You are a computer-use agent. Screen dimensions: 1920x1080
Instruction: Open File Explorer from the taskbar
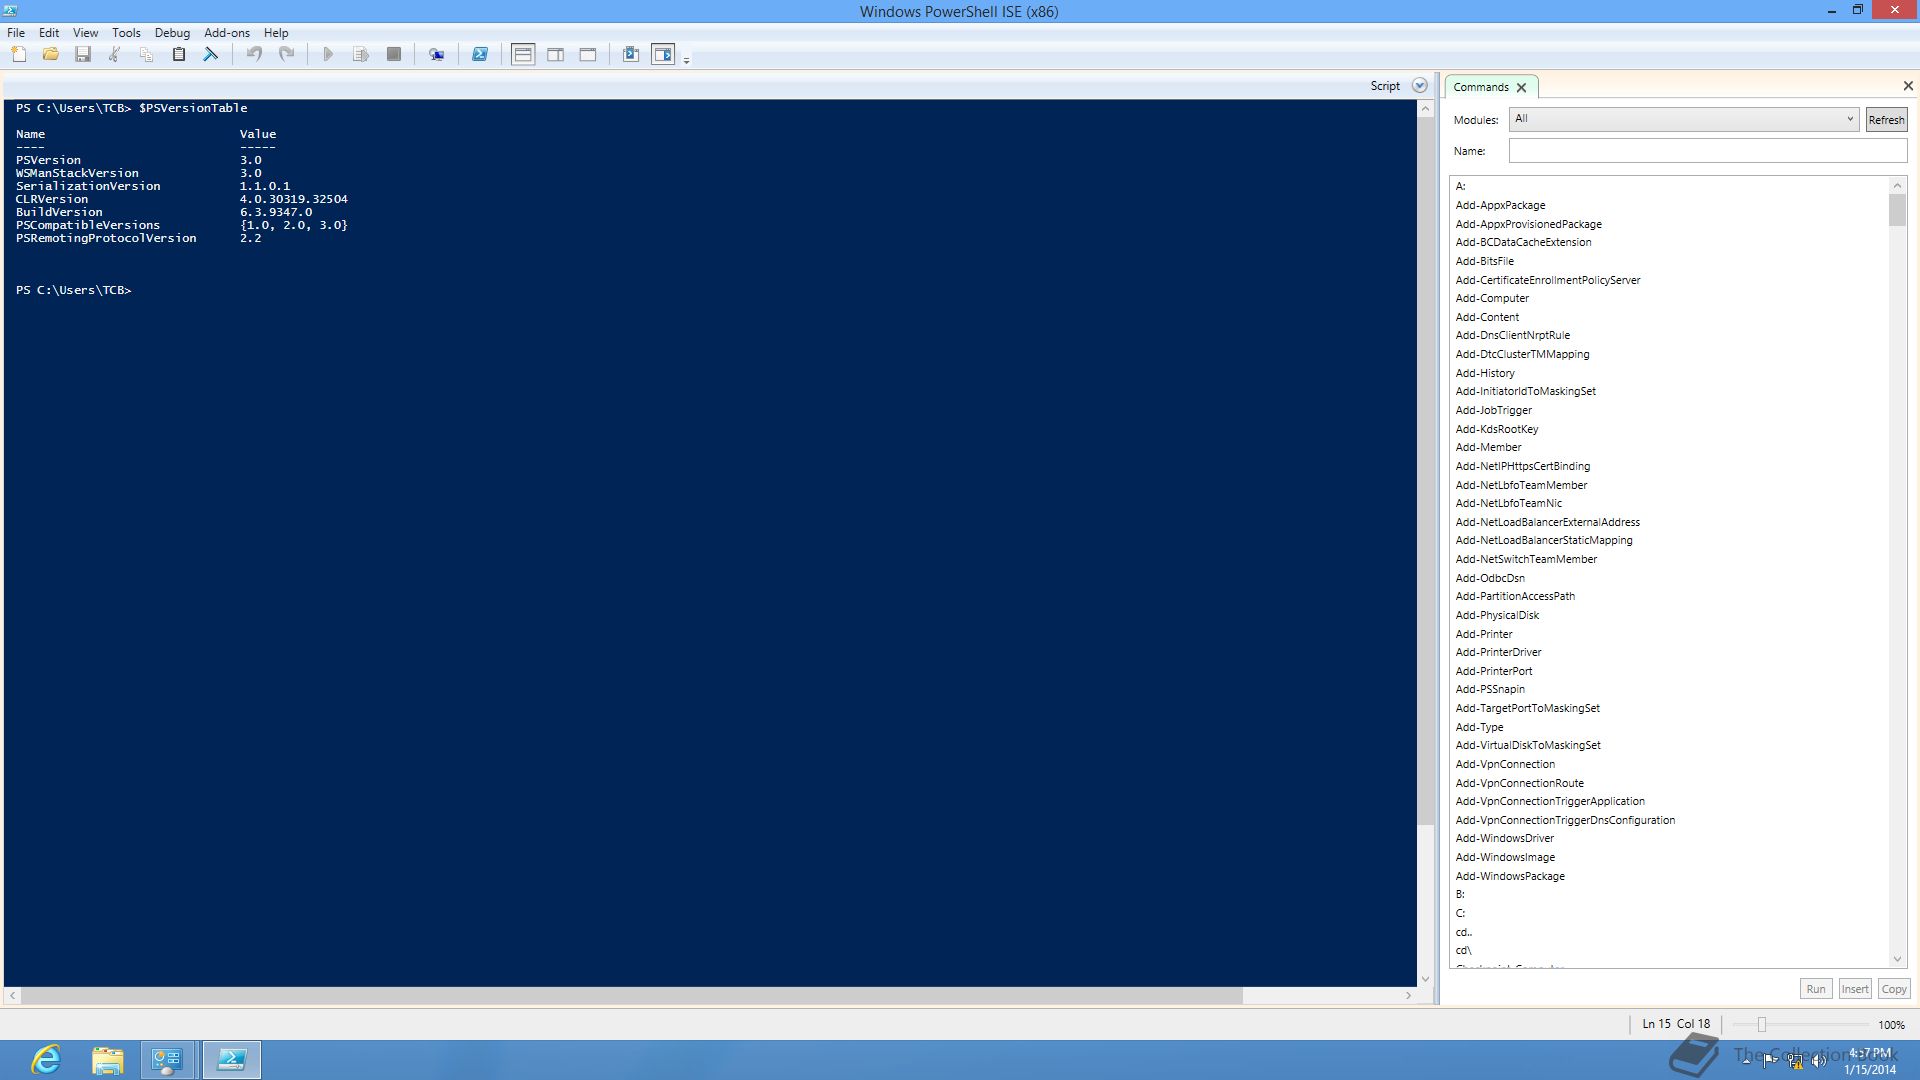[x=107, y=1060]
